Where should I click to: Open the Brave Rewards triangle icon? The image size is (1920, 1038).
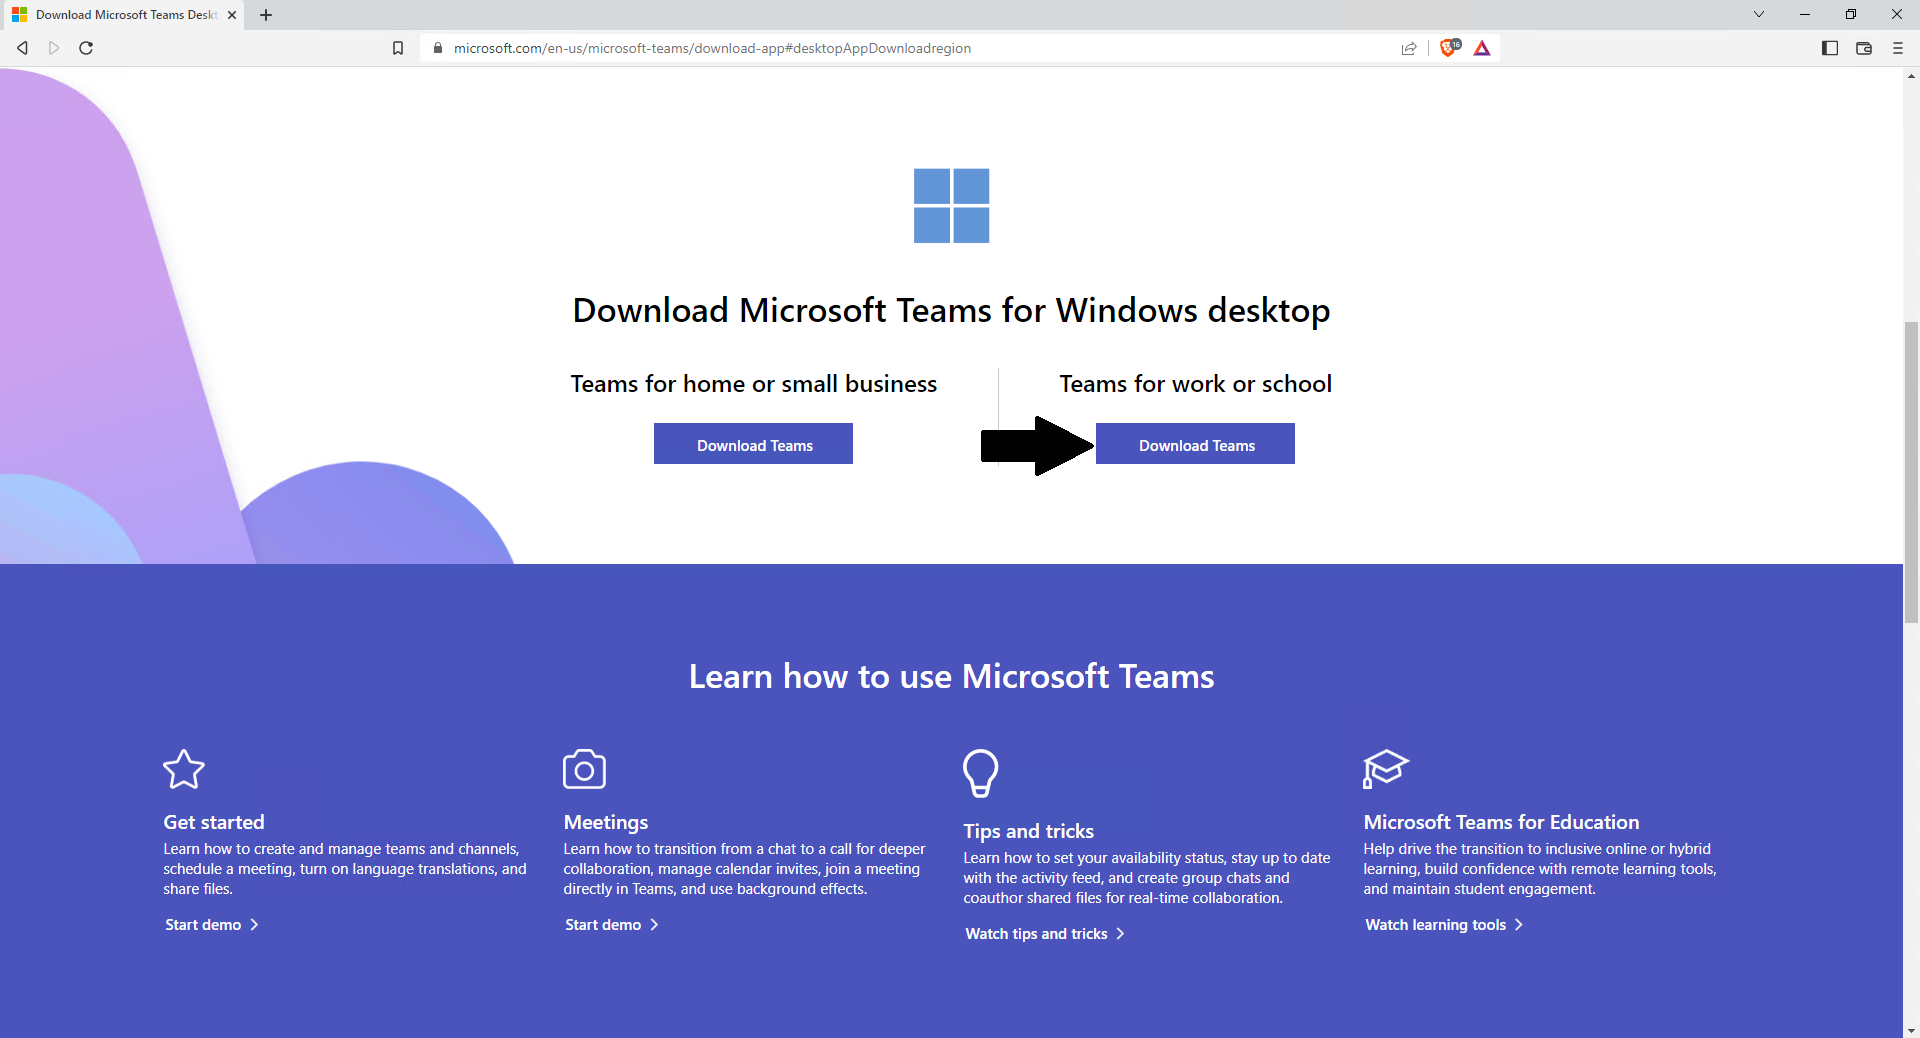point(1482,48)
